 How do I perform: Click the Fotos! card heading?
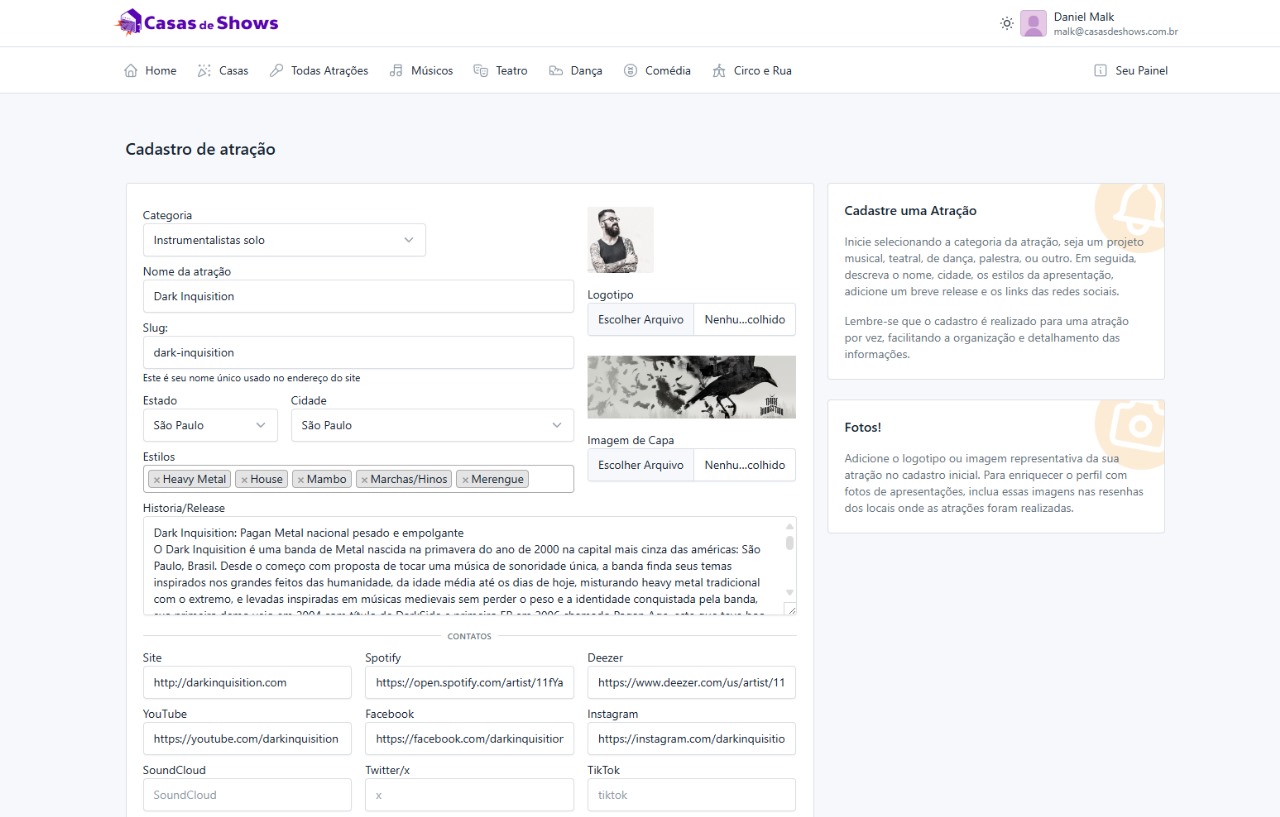pyautogui.click(x=863, y=427)
